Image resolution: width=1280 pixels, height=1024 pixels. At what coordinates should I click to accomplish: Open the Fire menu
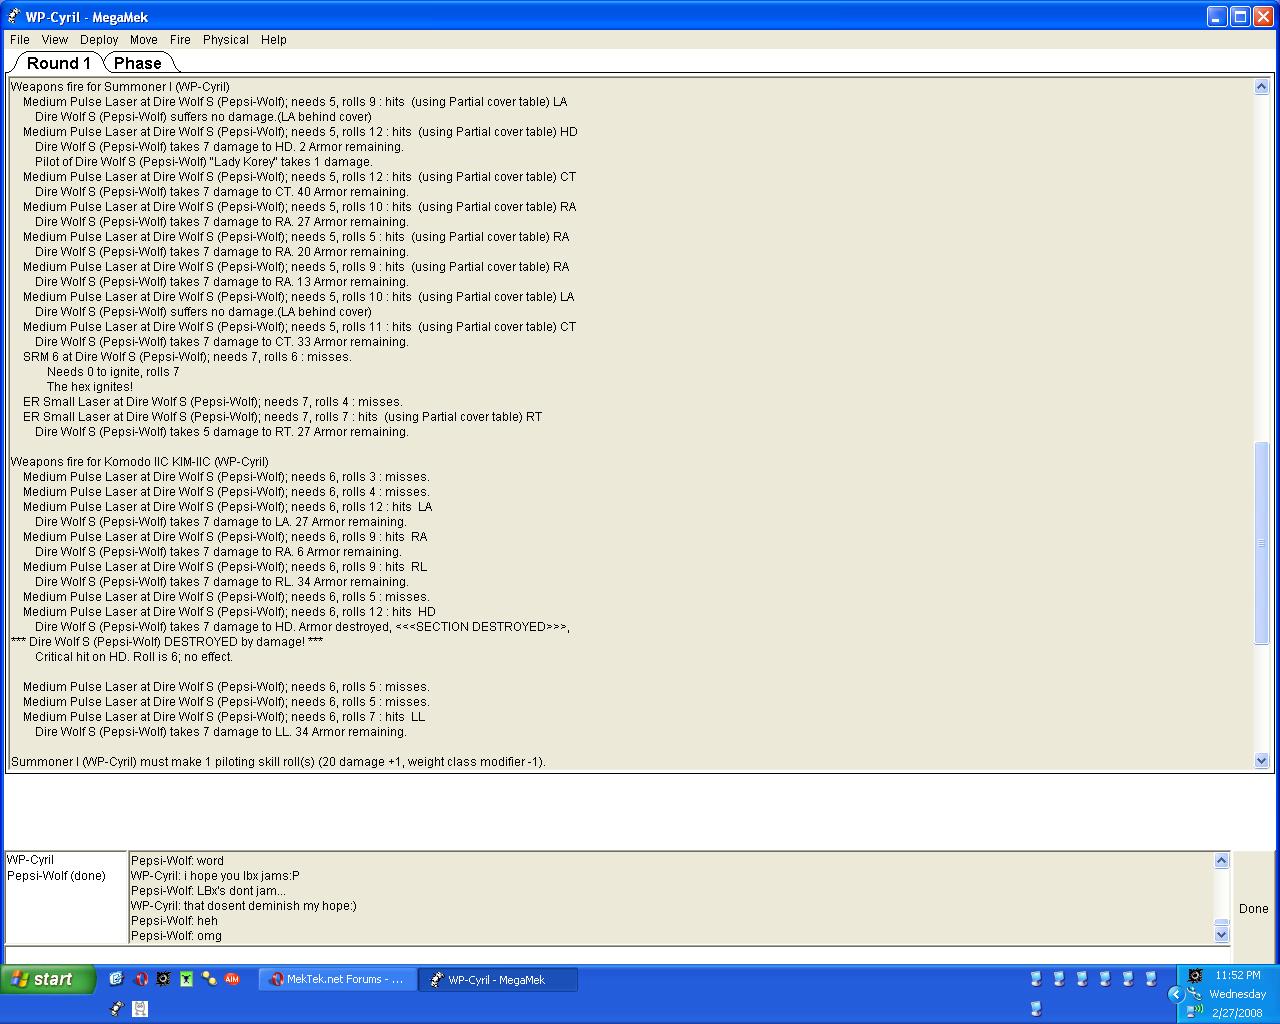click(180, 40)
